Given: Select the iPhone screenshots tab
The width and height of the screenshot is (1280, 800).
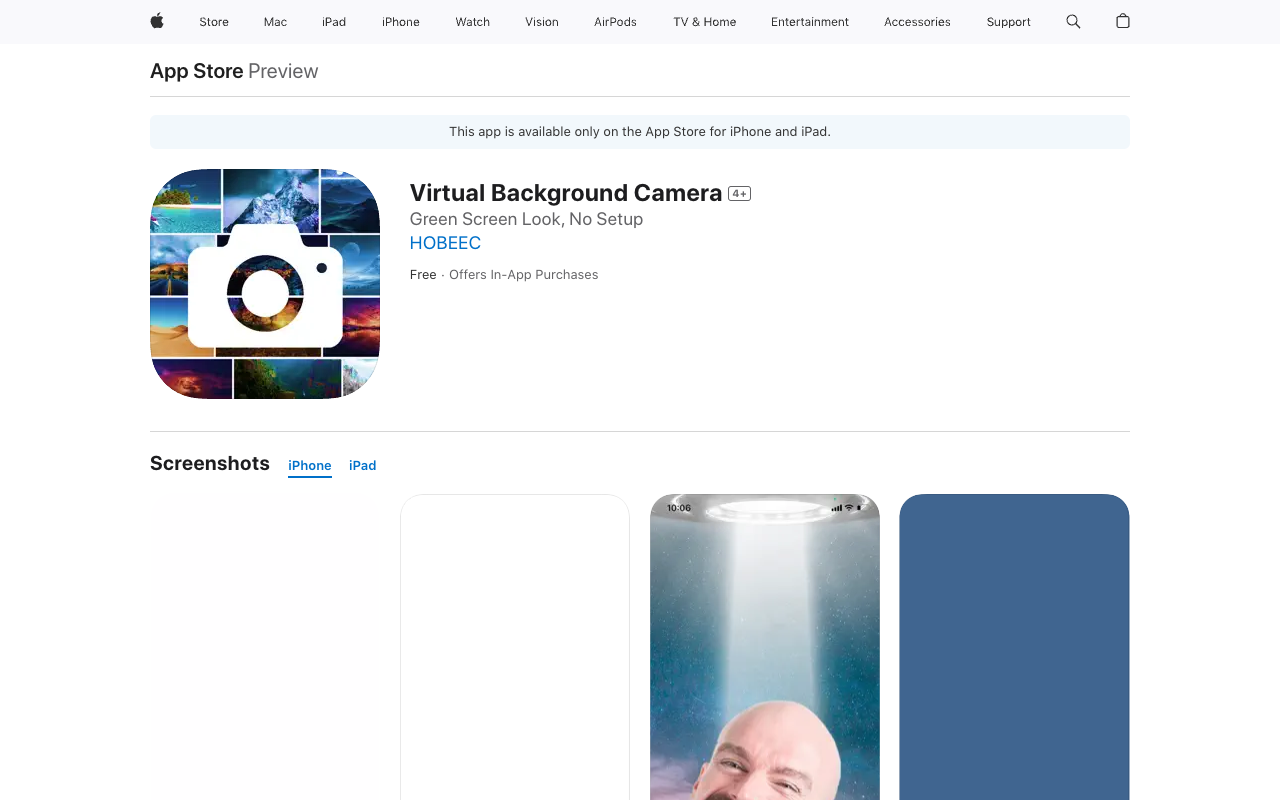Looking at the screenshot, I should (310, 466).
